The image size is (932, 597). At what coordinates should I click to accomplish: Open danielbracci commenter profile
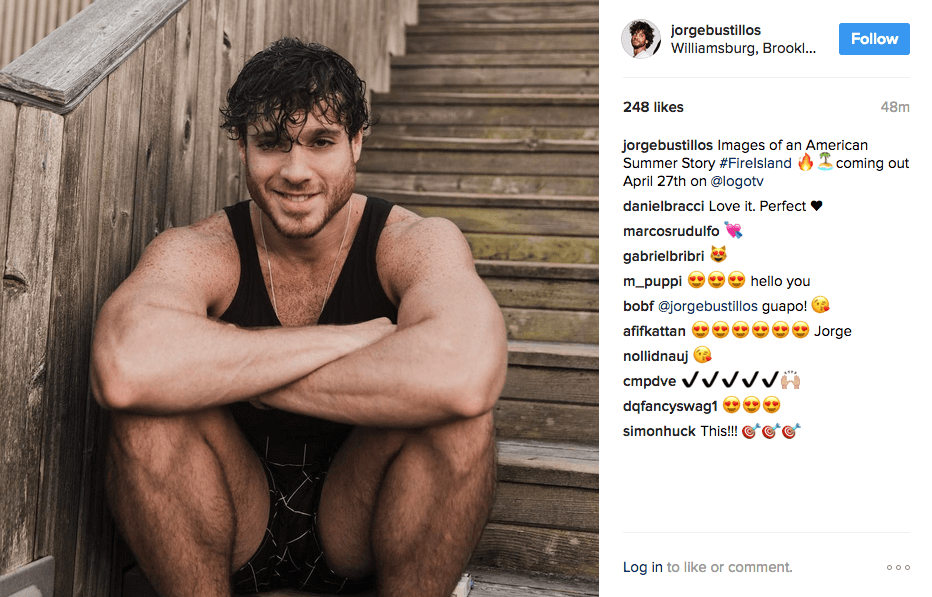point(663,206)
